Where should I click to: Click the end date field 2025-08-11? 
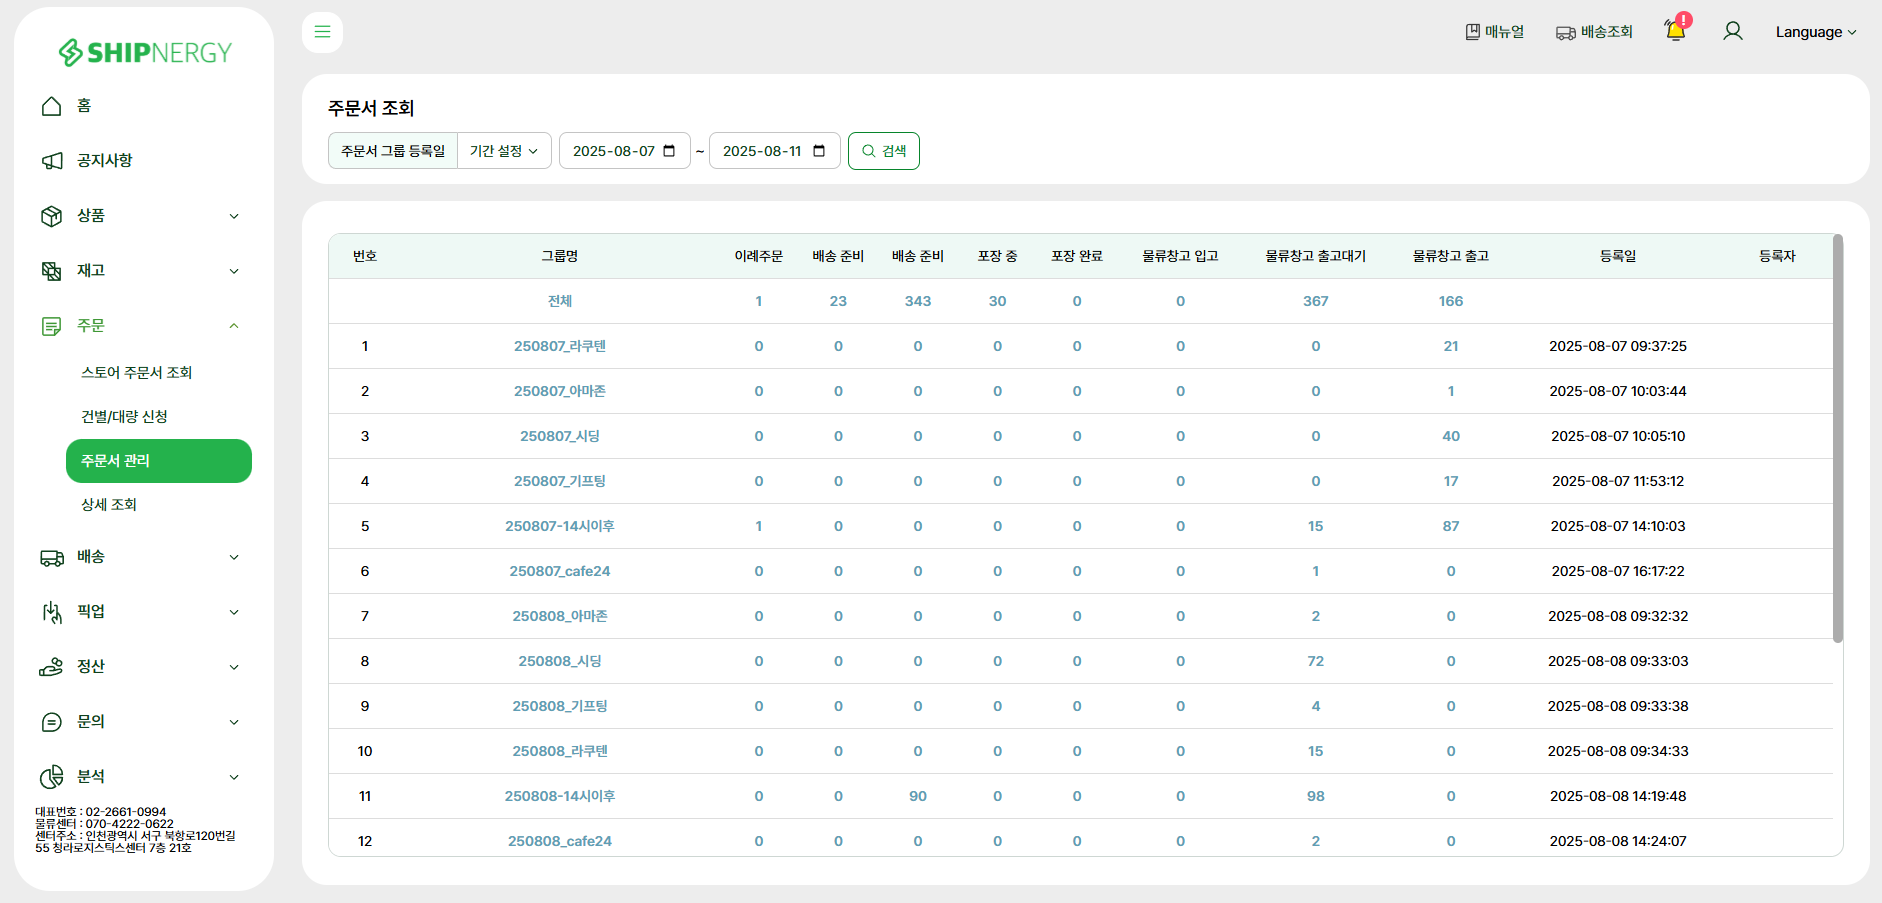tap(763, 151)
